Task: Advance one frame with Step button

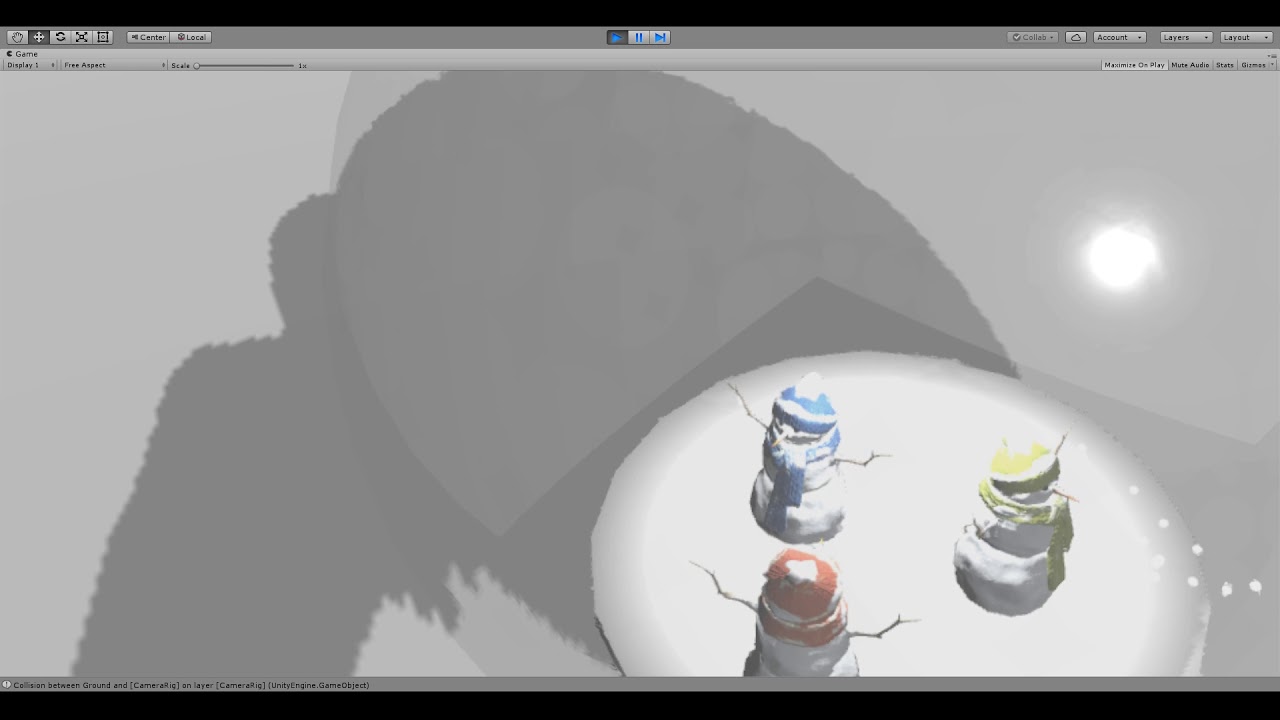Action: coord(660,37)
